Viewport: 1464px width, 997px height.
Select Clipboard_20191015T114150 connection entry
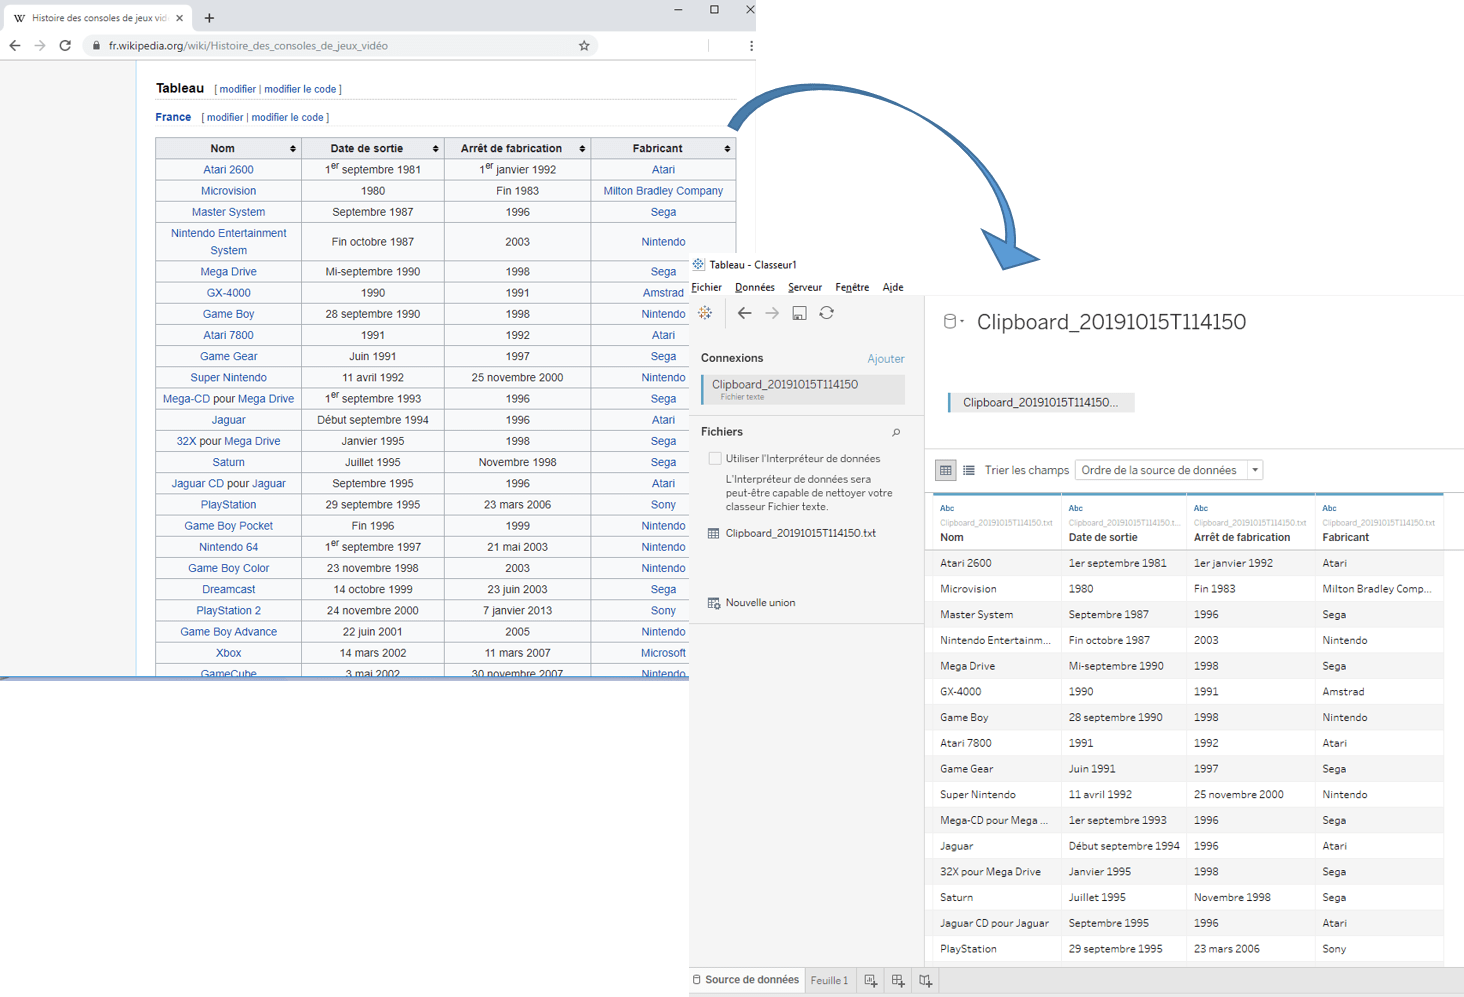tap(803, 389)
